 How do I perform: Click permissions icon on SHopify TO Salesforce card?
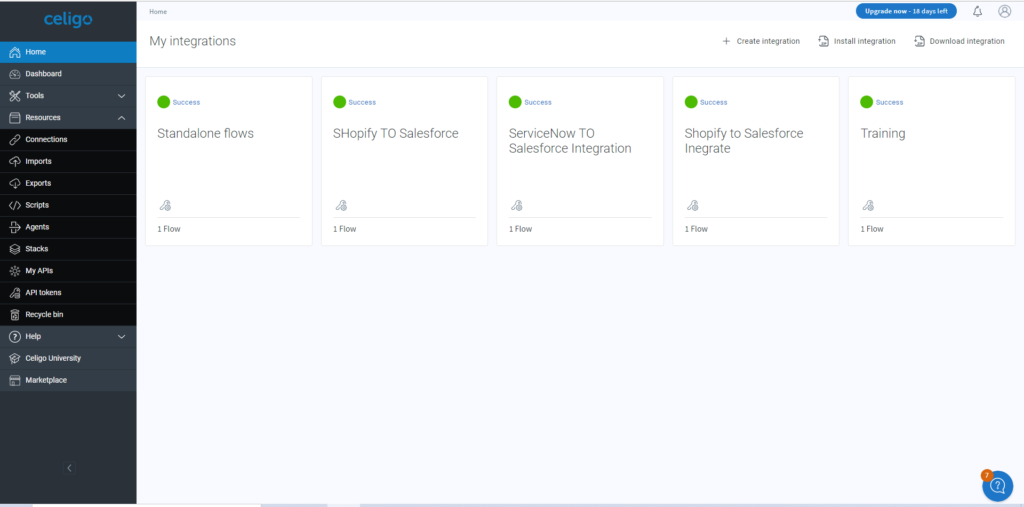[x=341, y=205]
